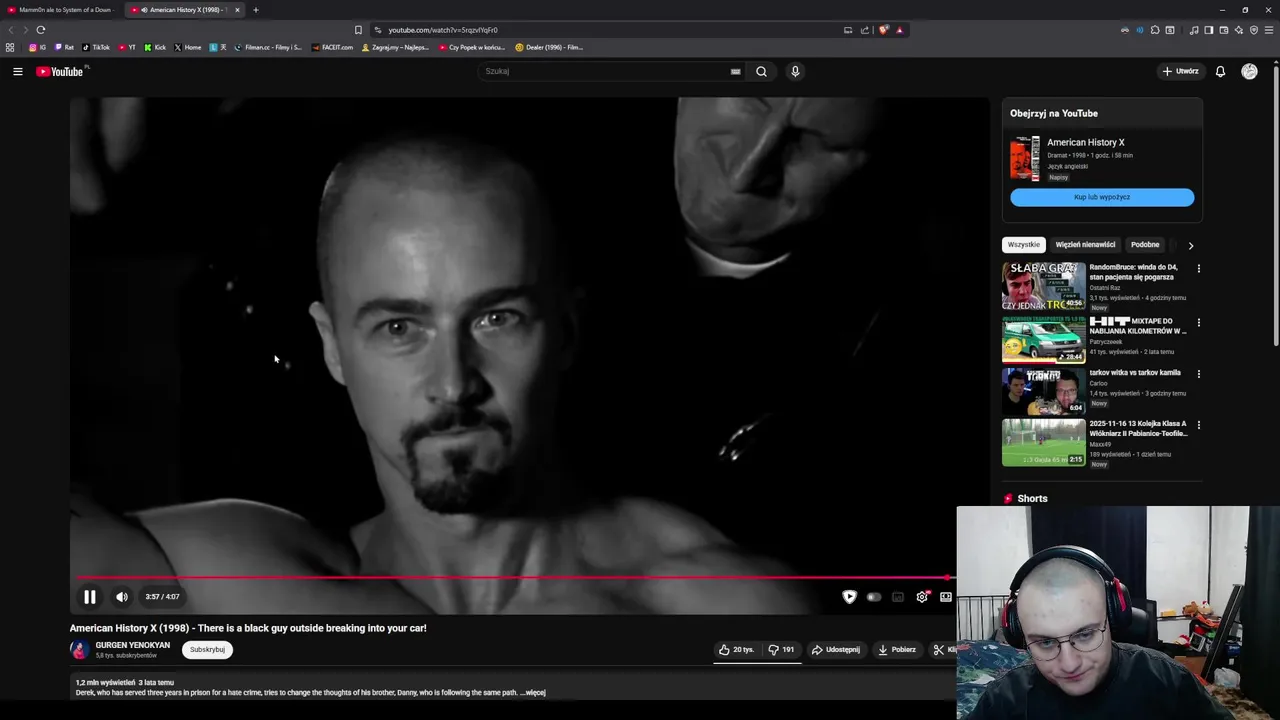
Task: Click the GURGEN YENOKYAN channel avatar
Action: pyautogui.click(x=79, y=650)
